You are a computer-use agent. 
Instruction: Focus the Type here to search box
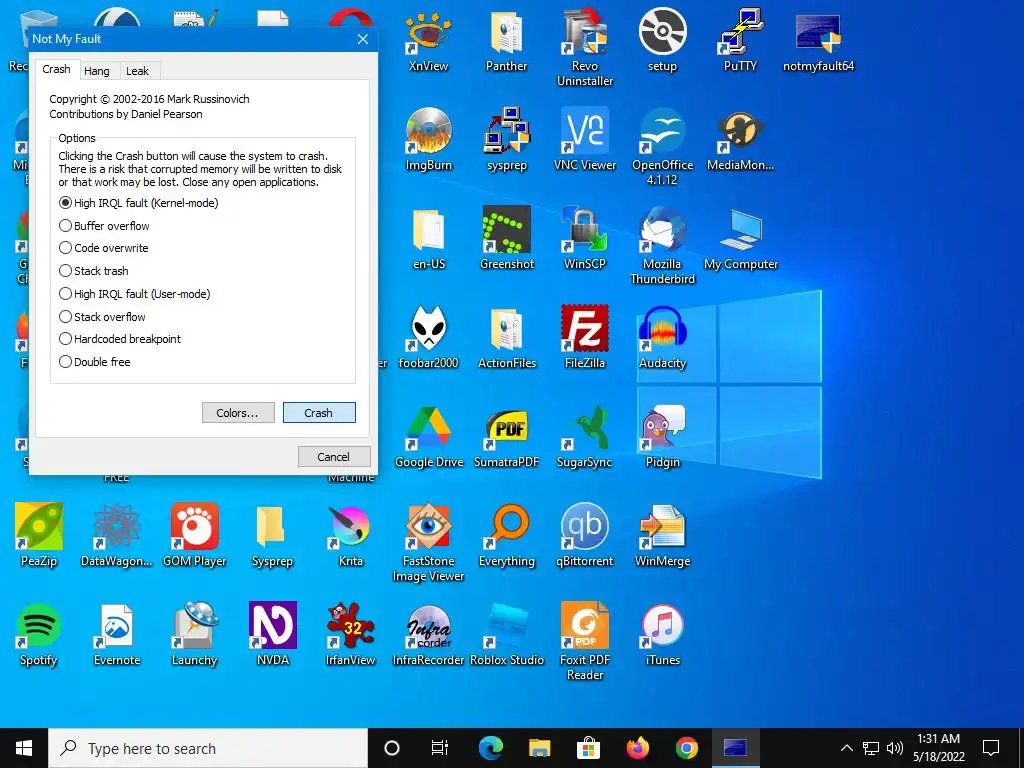[208, 748]
